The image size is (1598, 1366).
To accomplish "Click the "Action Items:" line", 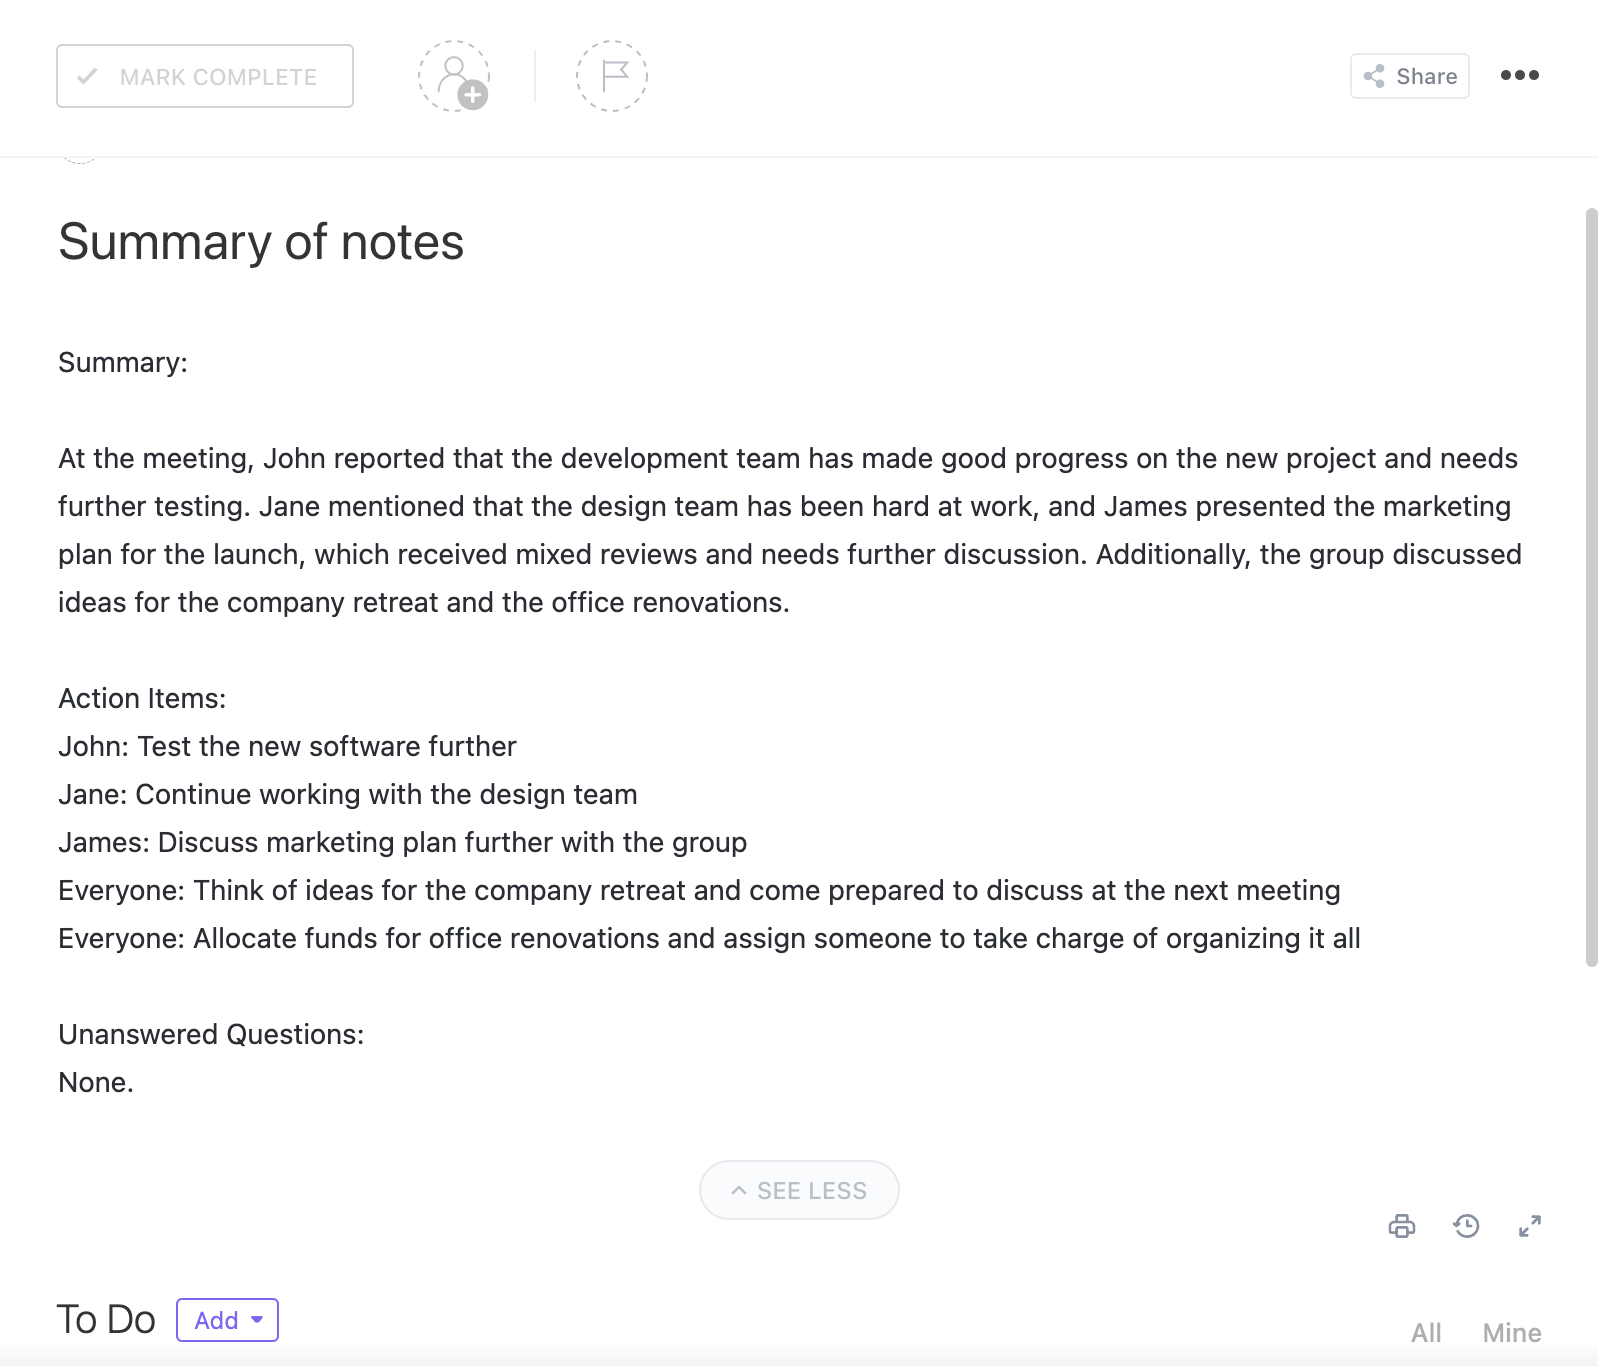I will pyautogui.click(x=142, y=698).
